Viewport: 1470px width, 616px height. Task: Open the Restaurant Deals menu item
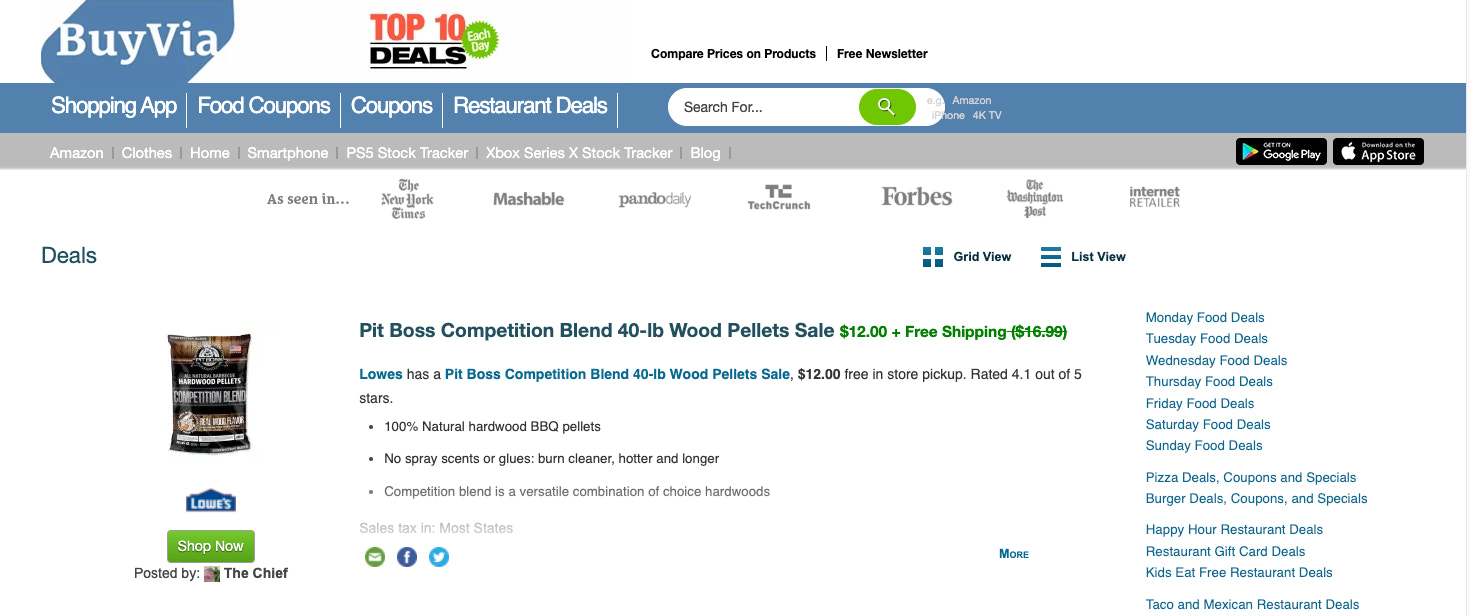coord(530,106)
